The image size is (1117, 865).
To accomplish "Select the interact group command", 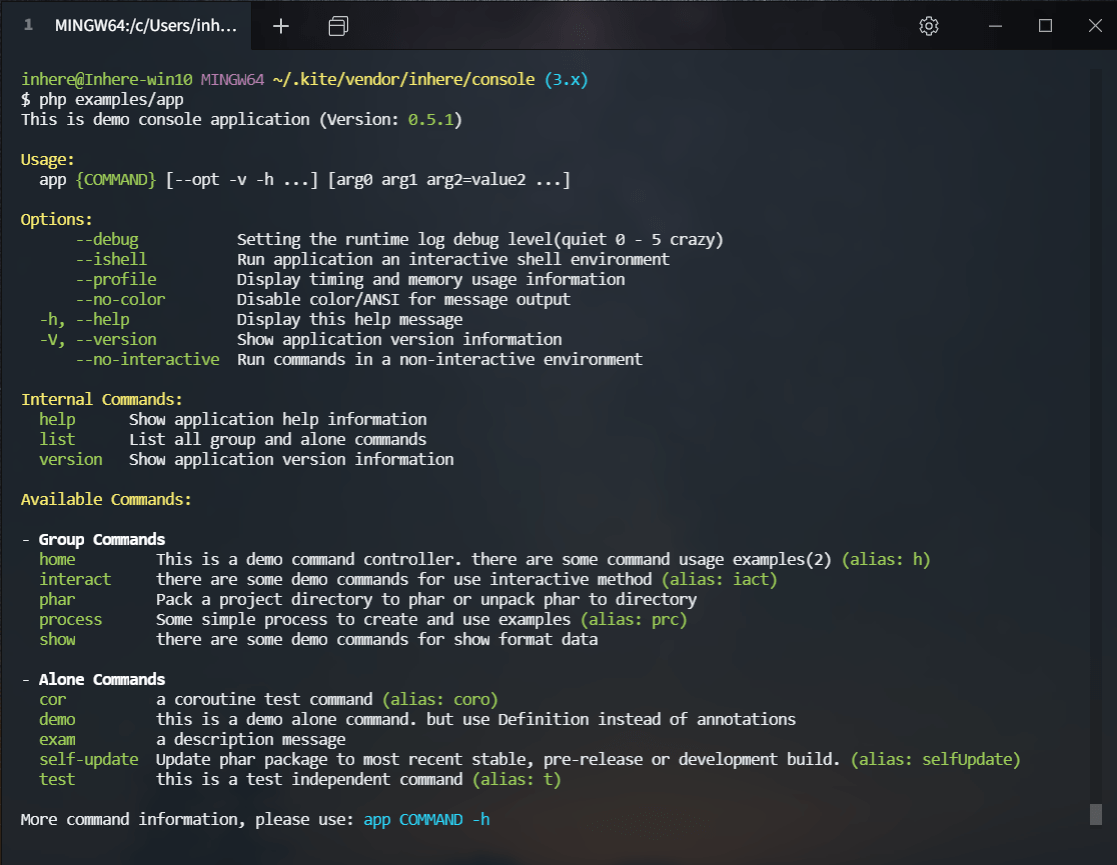I will [x=75, y=579].
